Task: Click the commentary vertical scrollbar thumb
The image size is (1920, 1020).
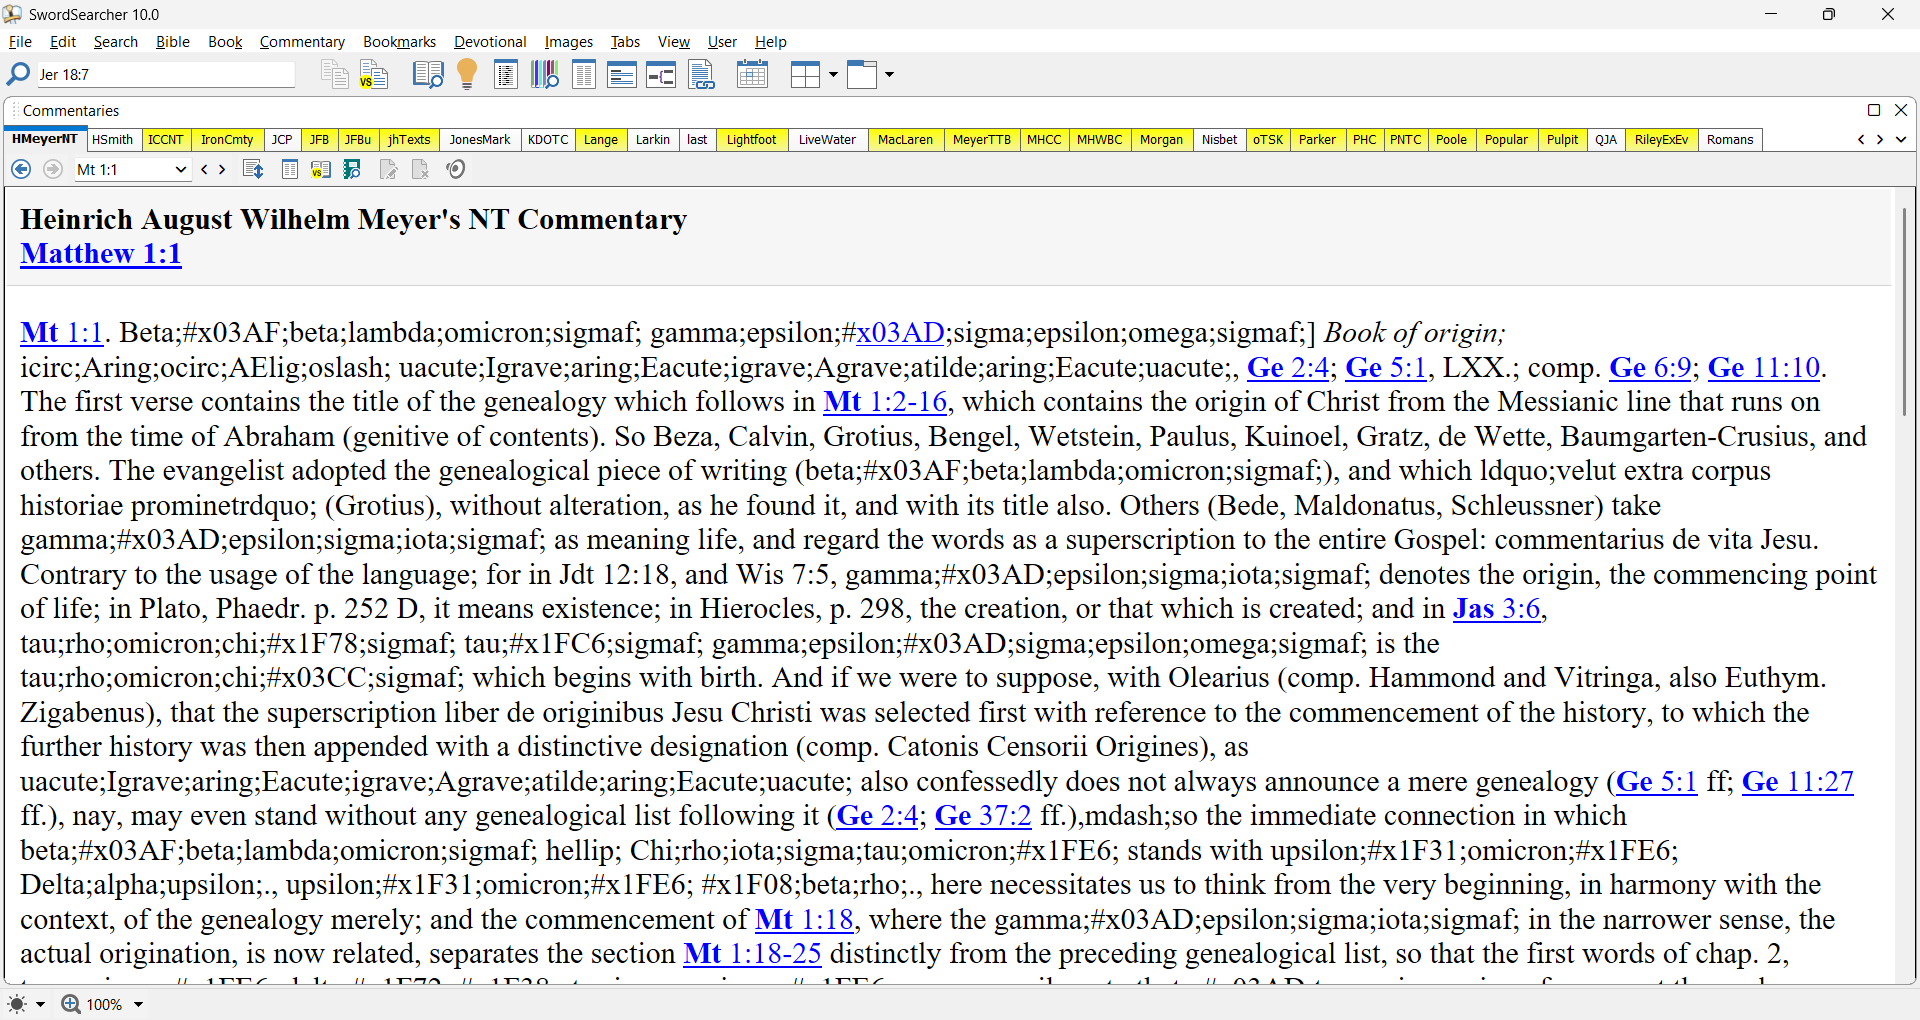Action: tap(1904, 312)
